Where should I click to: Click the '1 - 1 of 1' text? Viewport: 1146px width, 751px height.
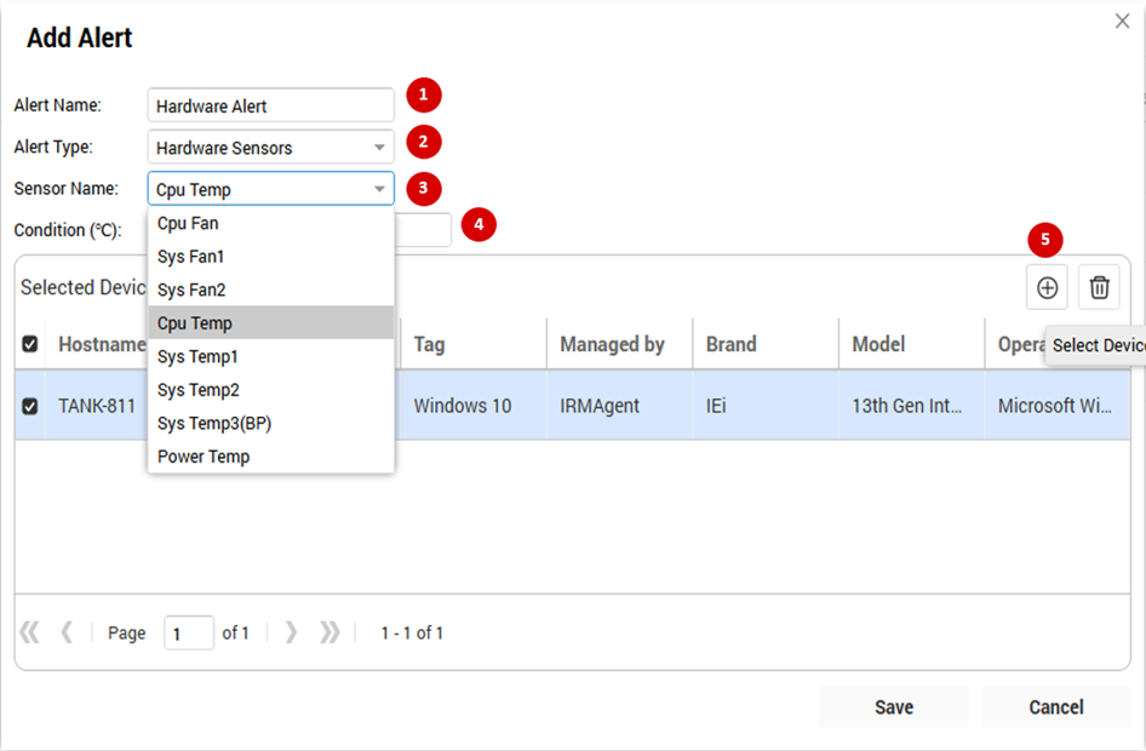pyautogui.click(x=412, y=633)
